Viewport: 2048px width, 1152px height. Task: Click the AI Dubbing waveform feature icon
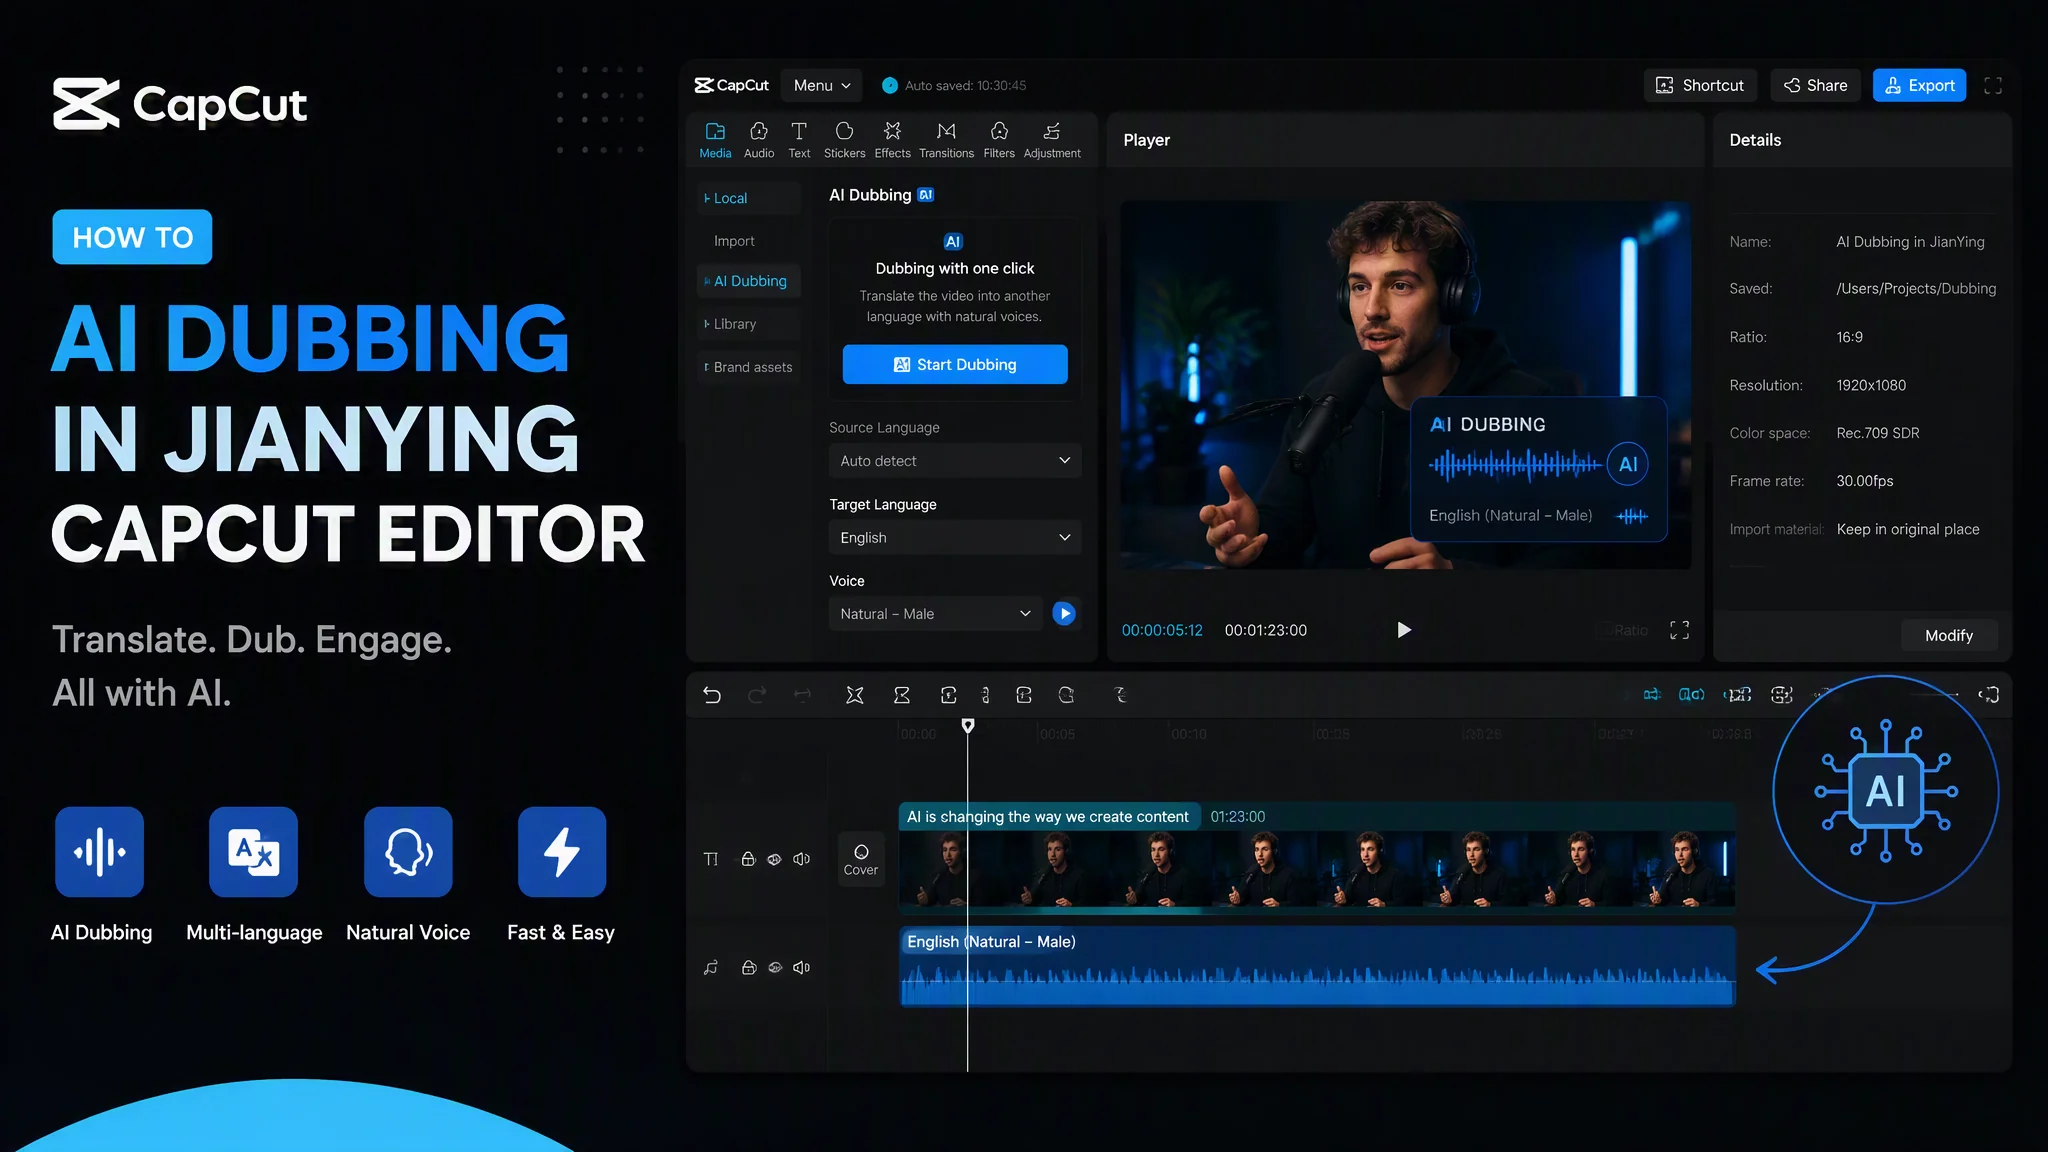point(100,851)
